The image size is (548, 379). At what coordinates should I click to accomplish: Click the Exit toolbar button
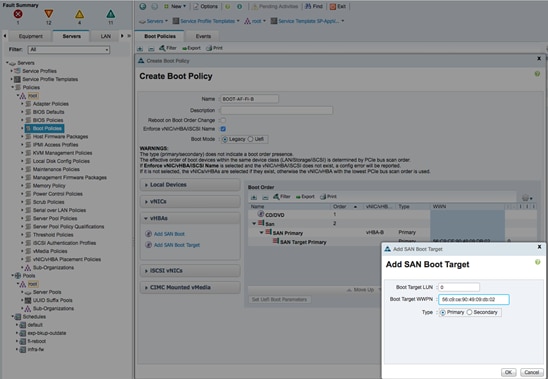pyautogui.click(x=338, y=6)
